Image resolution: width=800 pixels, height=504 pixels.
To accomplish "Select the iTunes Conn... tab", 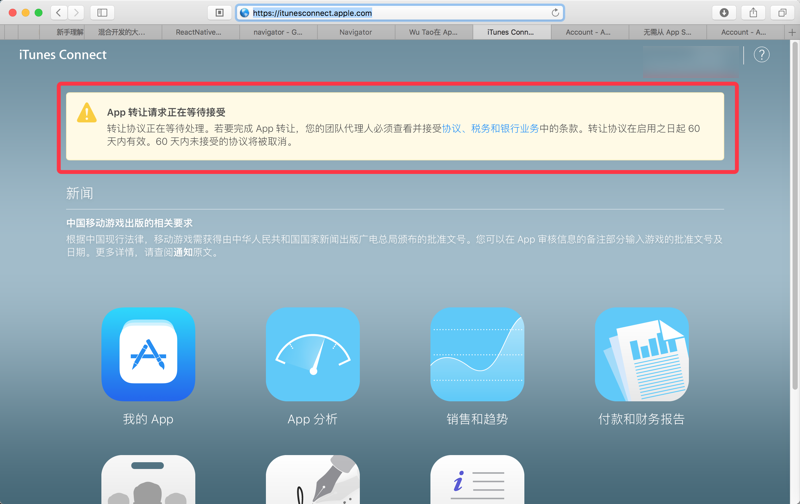I will (512, 32).
